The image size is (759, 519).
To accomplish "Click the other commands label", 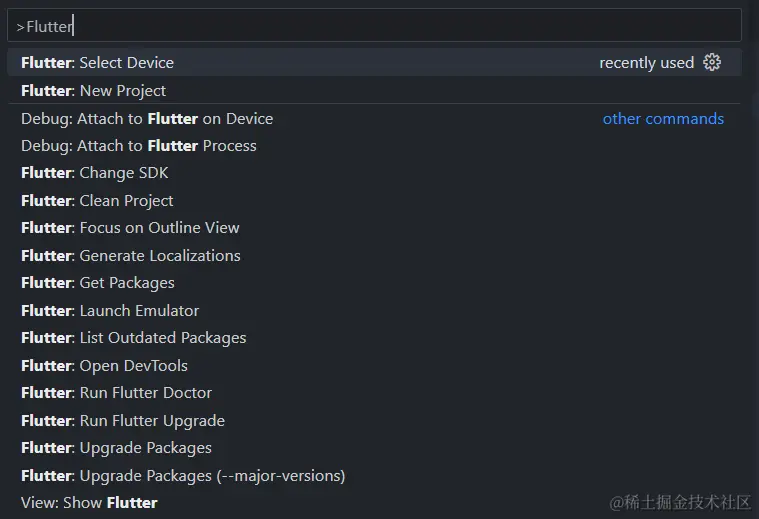I will pos(663,119).
